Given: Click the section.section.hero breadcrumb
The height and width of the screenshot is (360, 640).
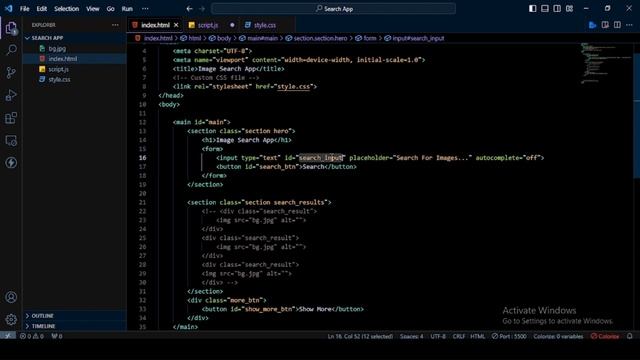Looking at the screenshot, I should coord(316,38).
